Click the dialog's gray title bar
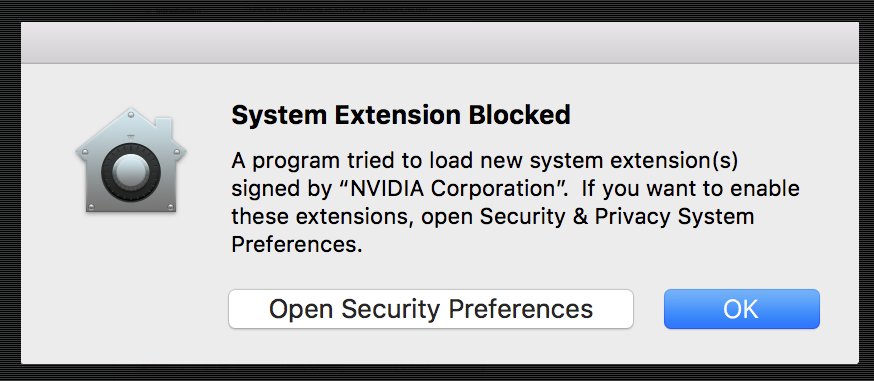874x381 pixels. [x=440, y=43]
